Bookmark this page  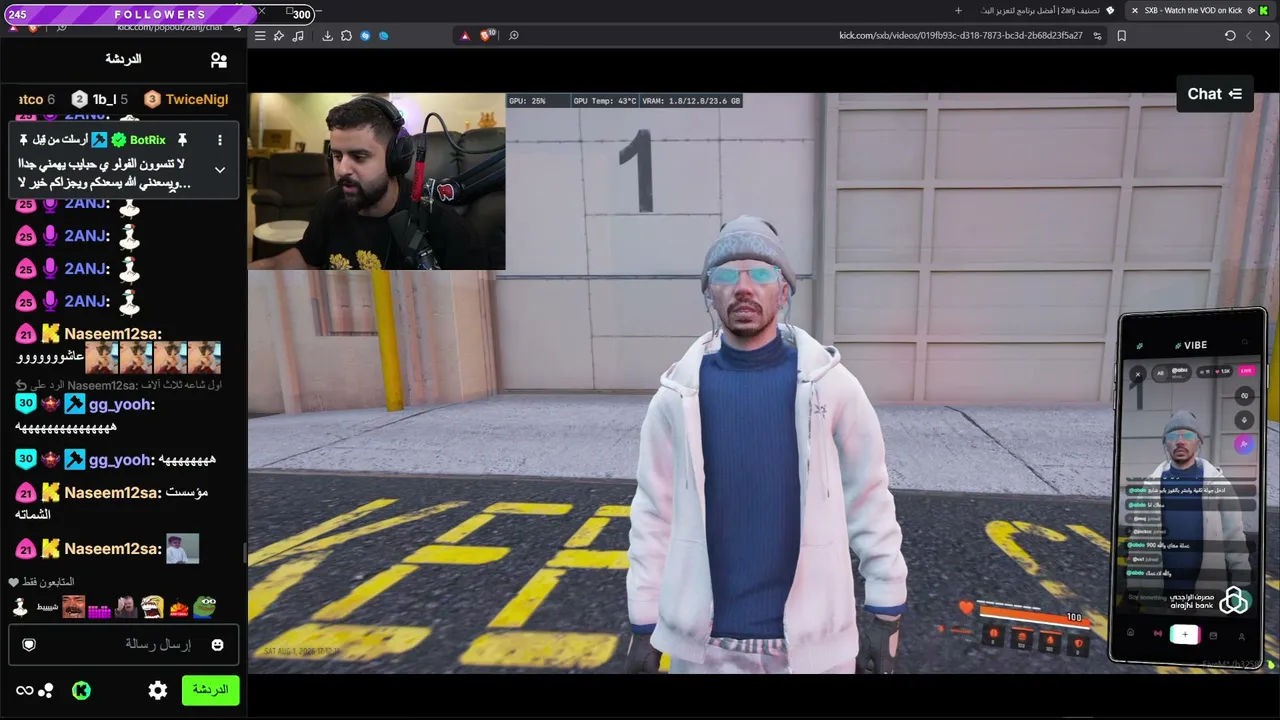1121,36
